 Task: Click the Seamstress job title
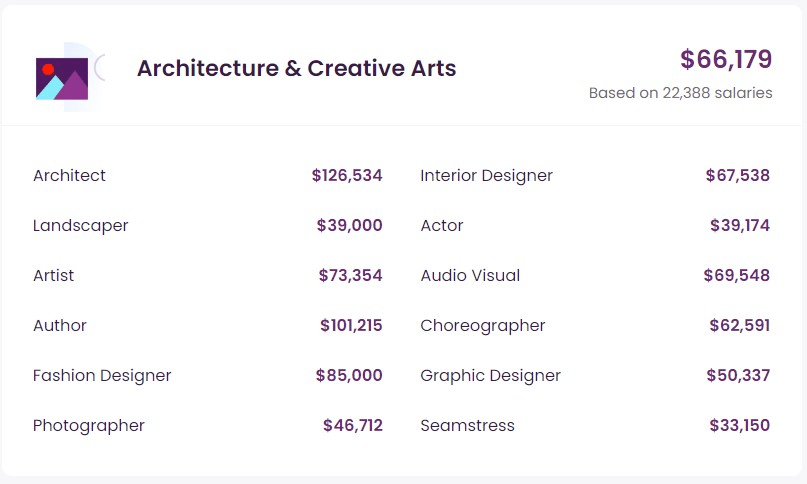point(467,426)
